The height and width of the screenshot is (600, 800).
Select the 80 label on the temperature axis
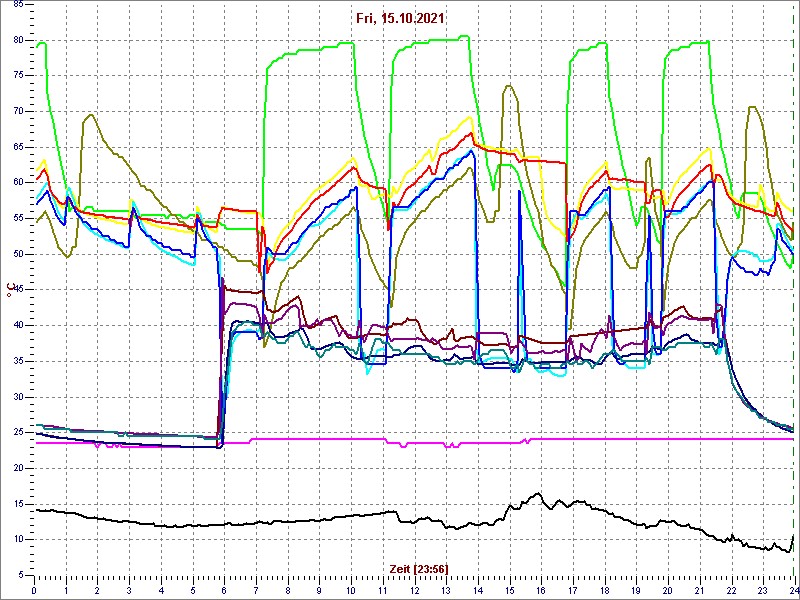coord(16,40)
